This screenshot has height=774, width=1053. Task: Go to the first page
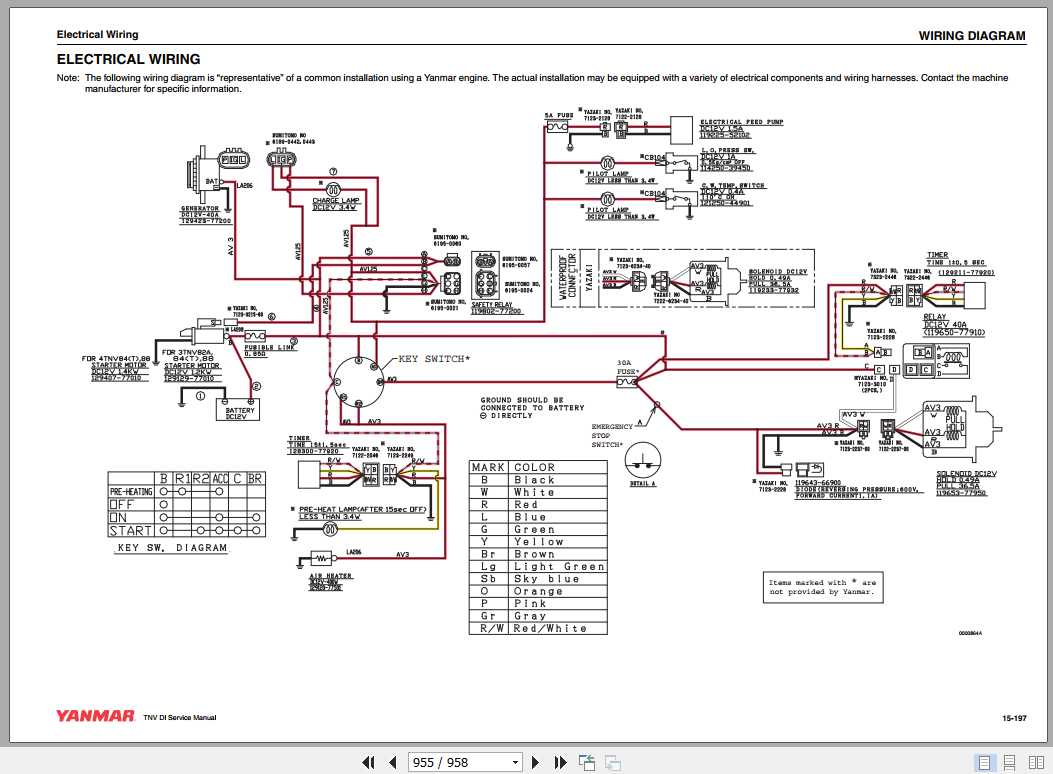pos(368,762)
